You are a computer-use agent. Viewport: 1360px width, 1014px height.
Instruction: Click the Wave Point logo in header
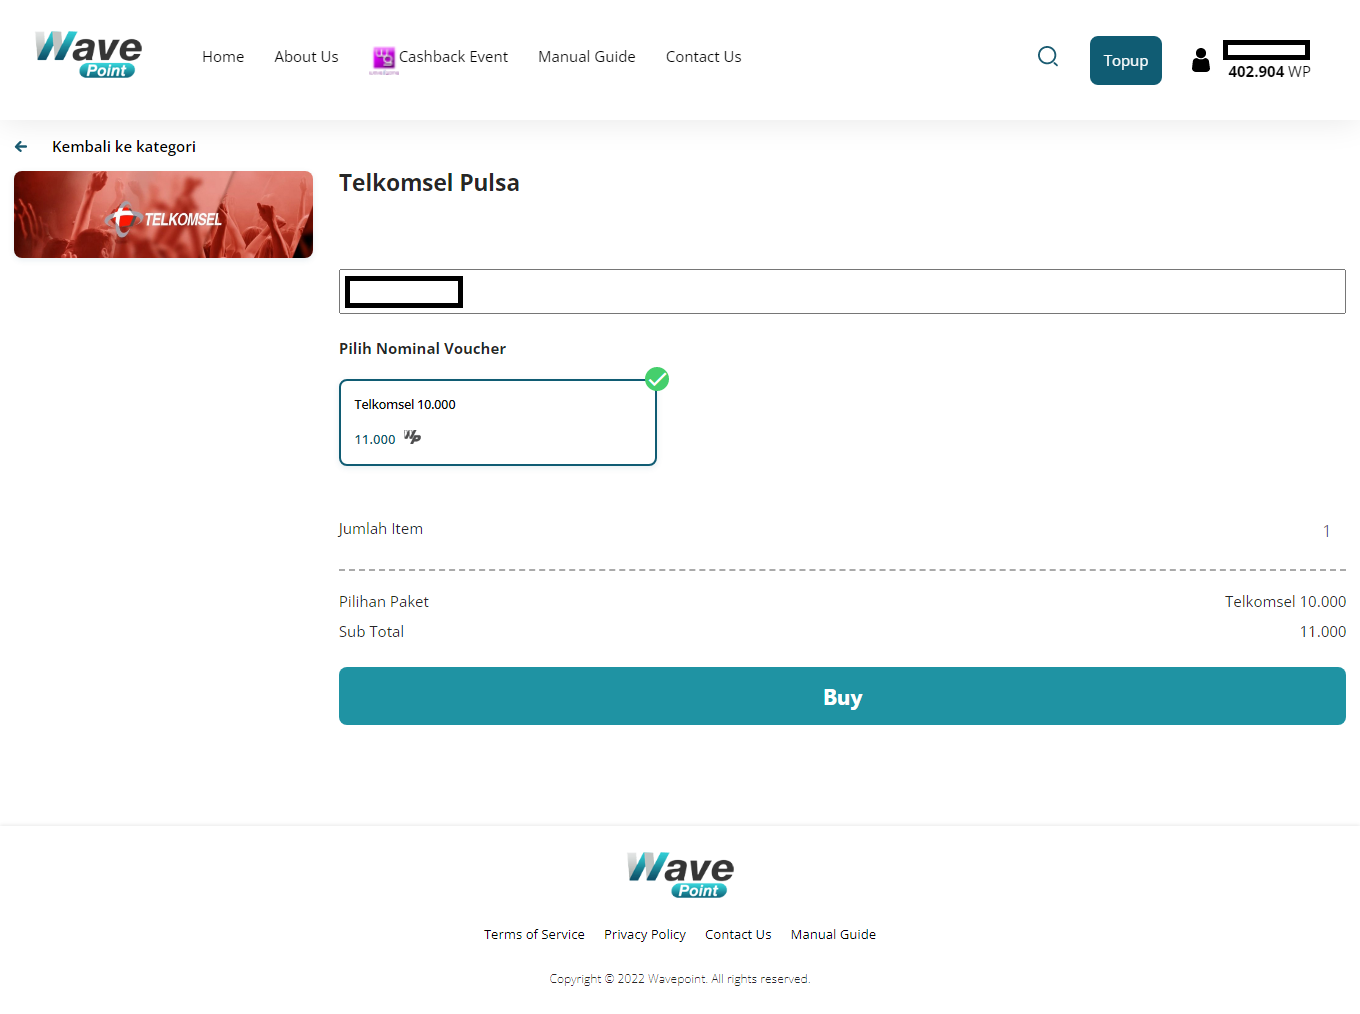88,55
